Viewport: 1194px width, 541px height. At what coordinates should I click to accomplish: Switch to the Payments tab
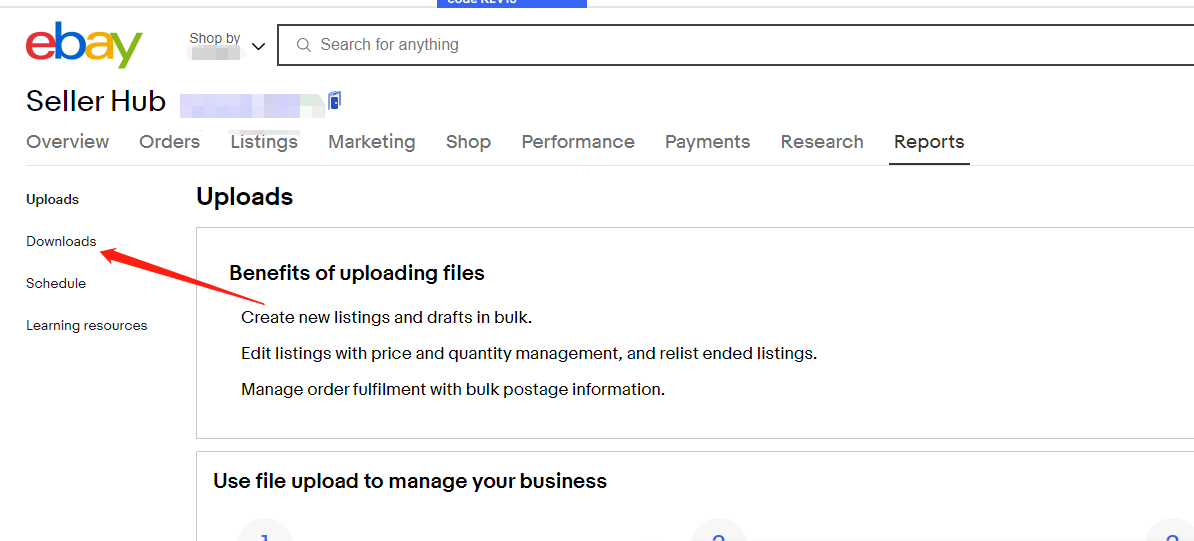click(707, 142)
